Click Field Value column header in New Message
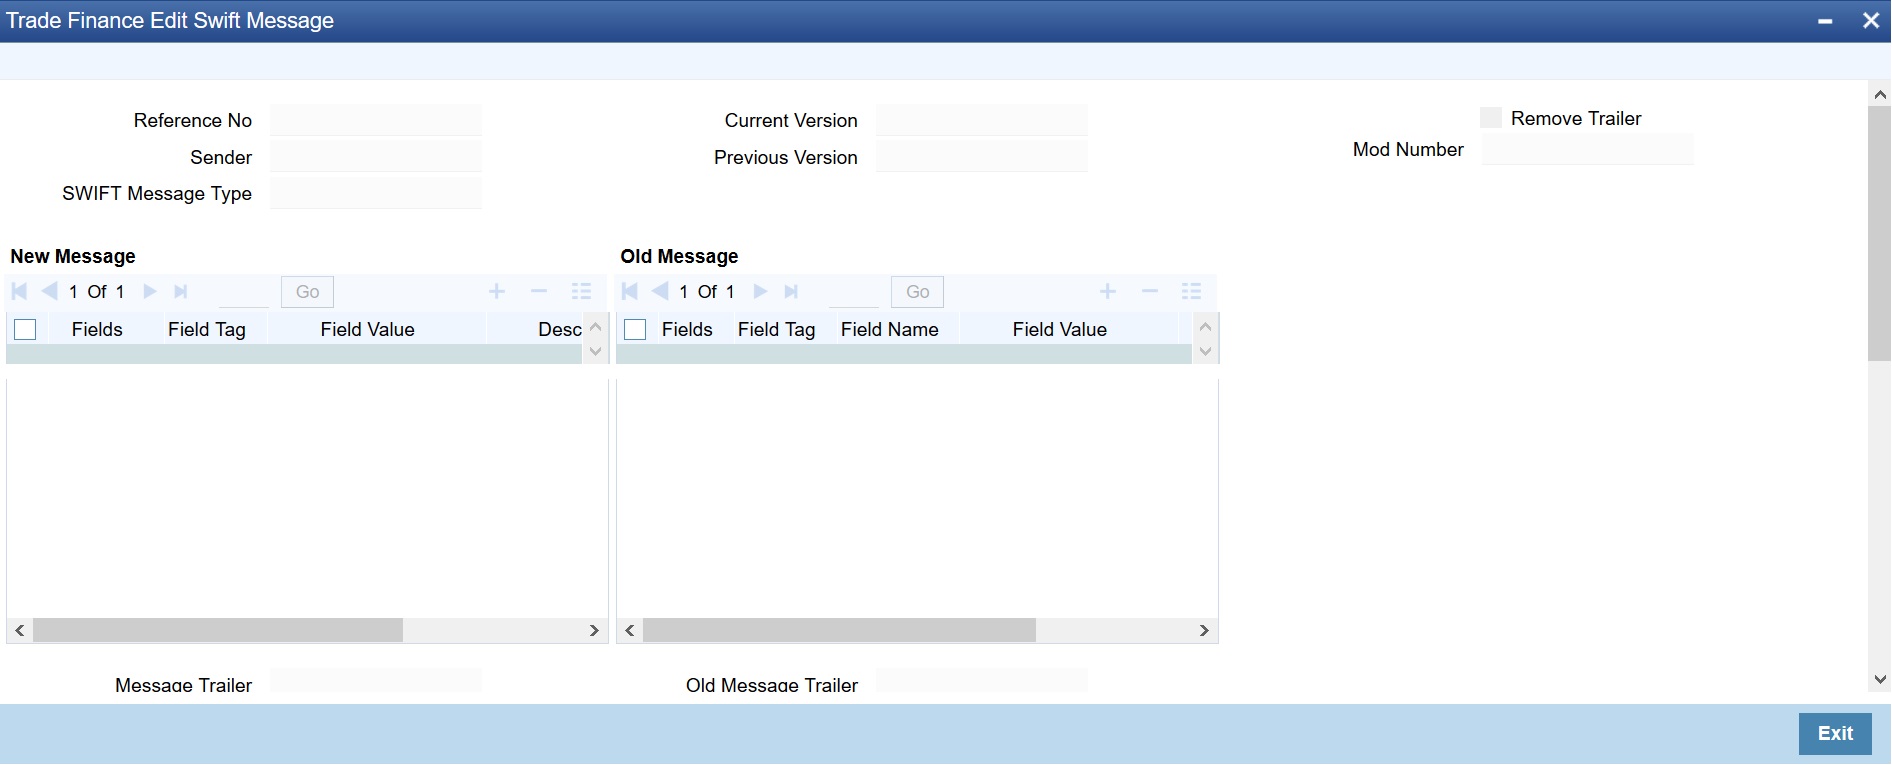The image size is (1892, 765). (x=368, y=330)
